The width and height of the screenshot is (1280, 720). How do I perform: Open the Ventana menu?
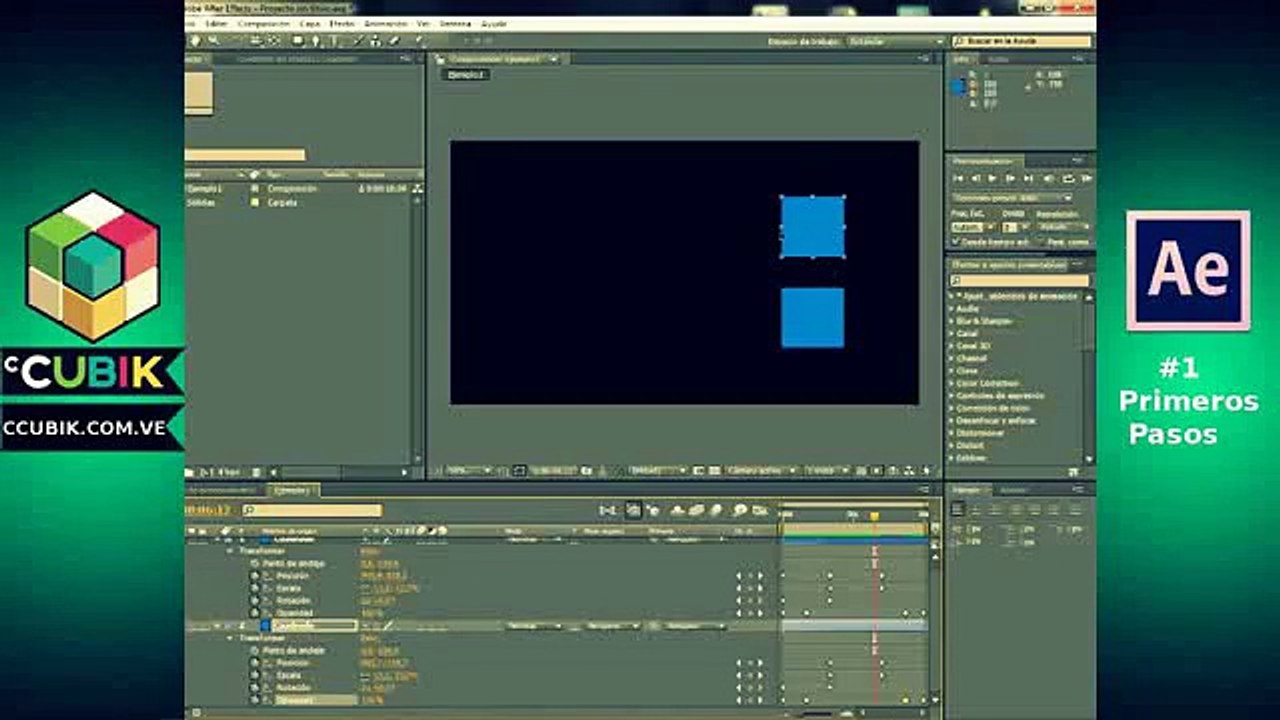[455, 23]
